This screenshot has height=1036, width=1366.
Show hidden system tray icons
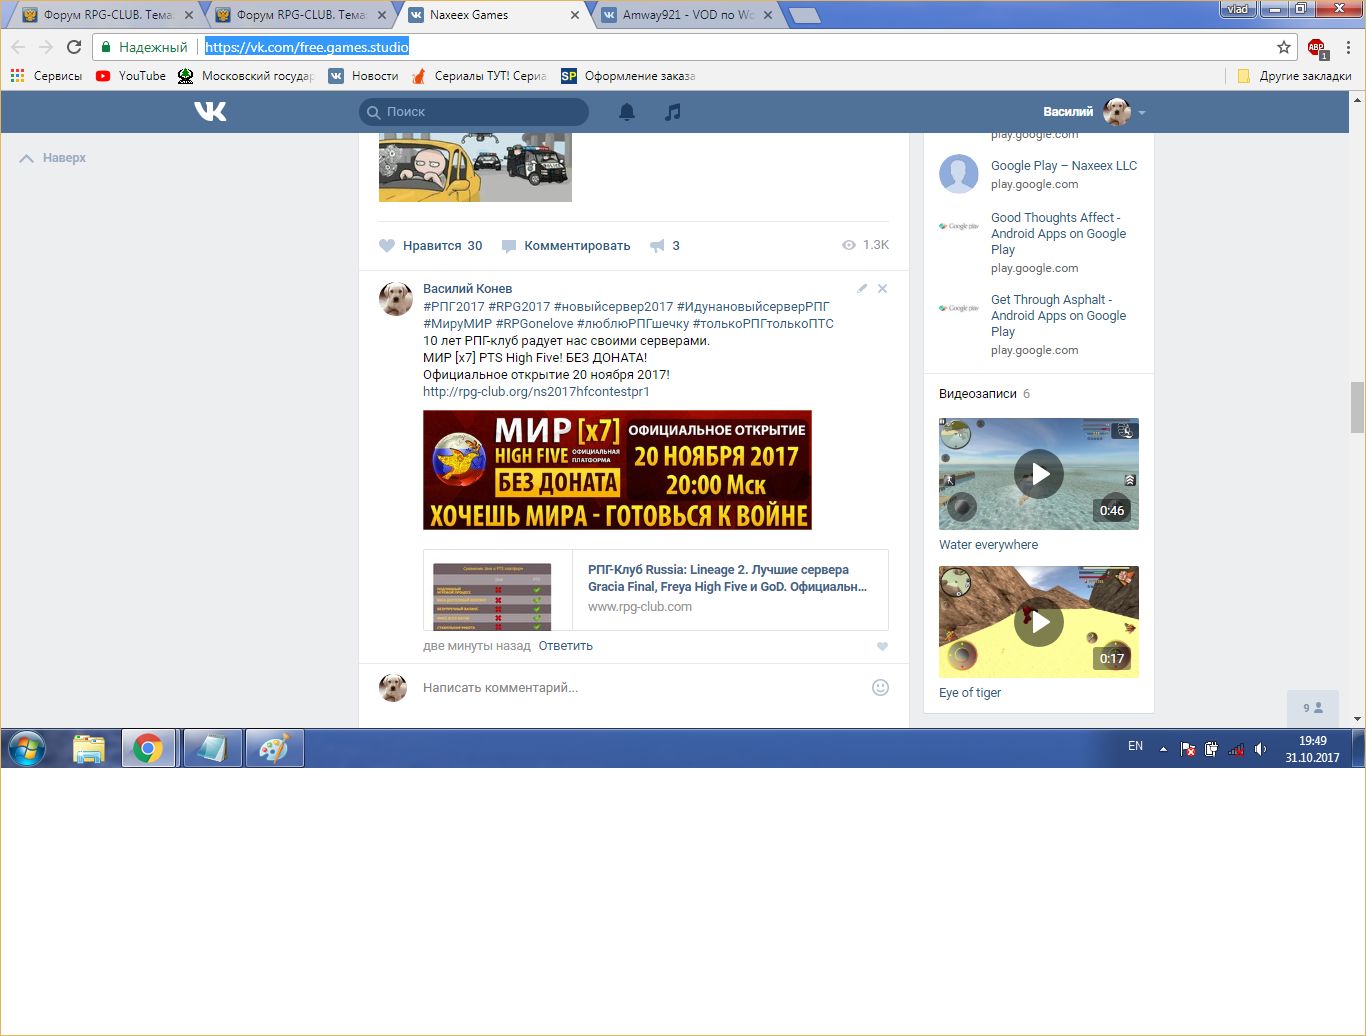tap(1163, 748)
